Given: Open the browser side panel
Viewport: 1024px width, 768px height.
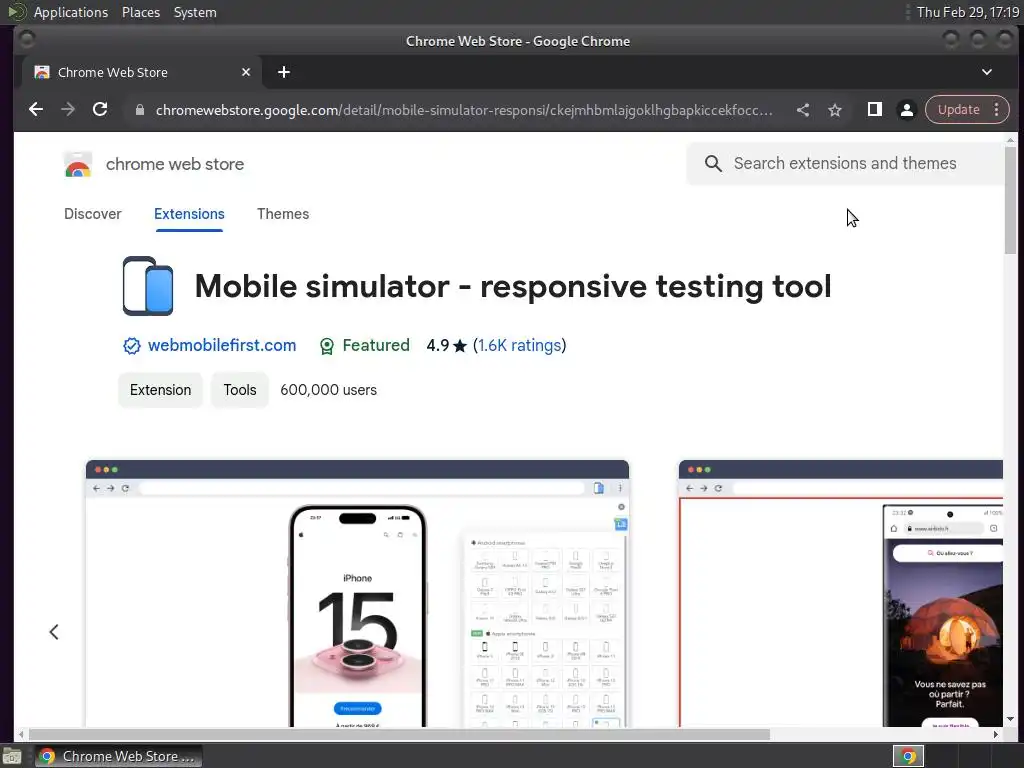Looking at the screenshot, I should 874,110.
